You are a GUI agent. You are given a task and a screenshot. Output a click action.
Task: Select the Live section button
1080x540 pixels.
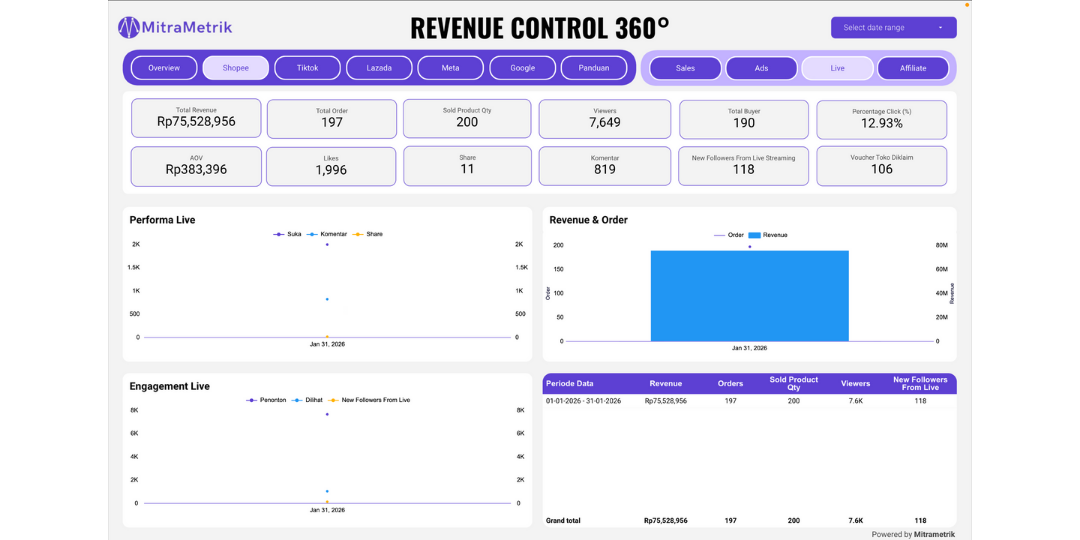pos(837,68)
